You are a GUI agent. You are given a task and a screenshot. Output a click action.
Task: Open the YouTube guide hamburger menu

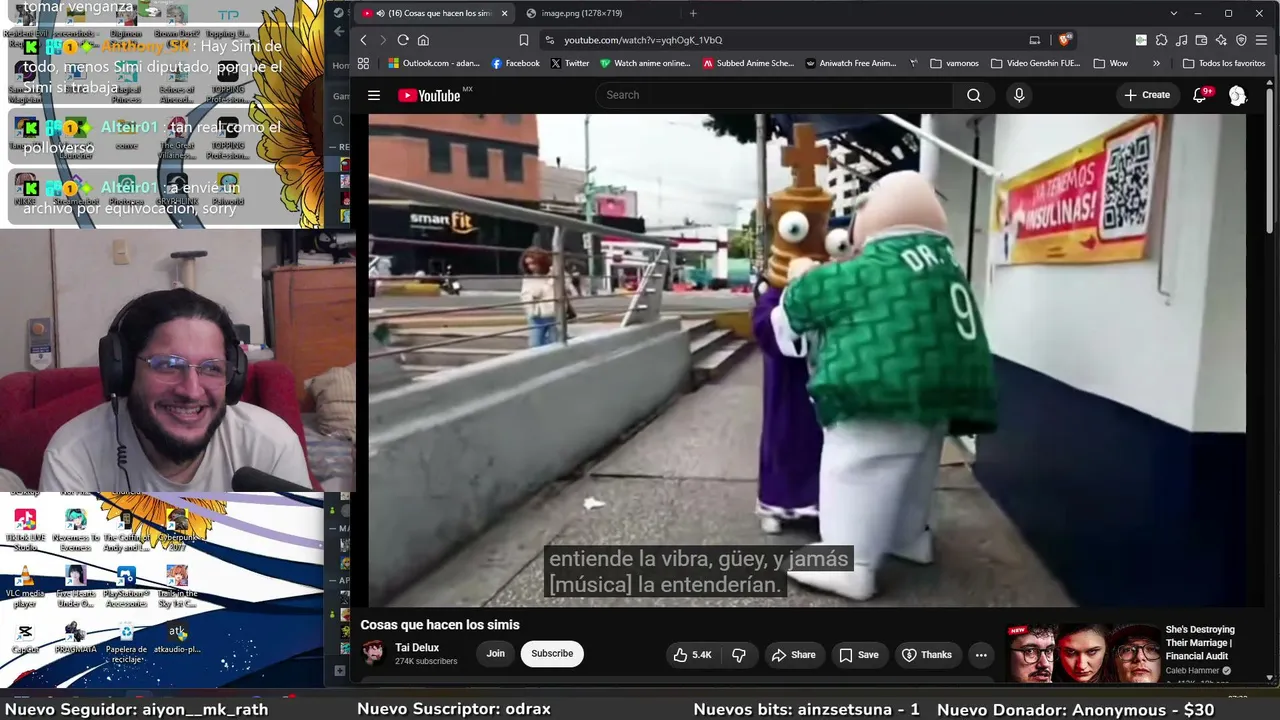[374, 95]
